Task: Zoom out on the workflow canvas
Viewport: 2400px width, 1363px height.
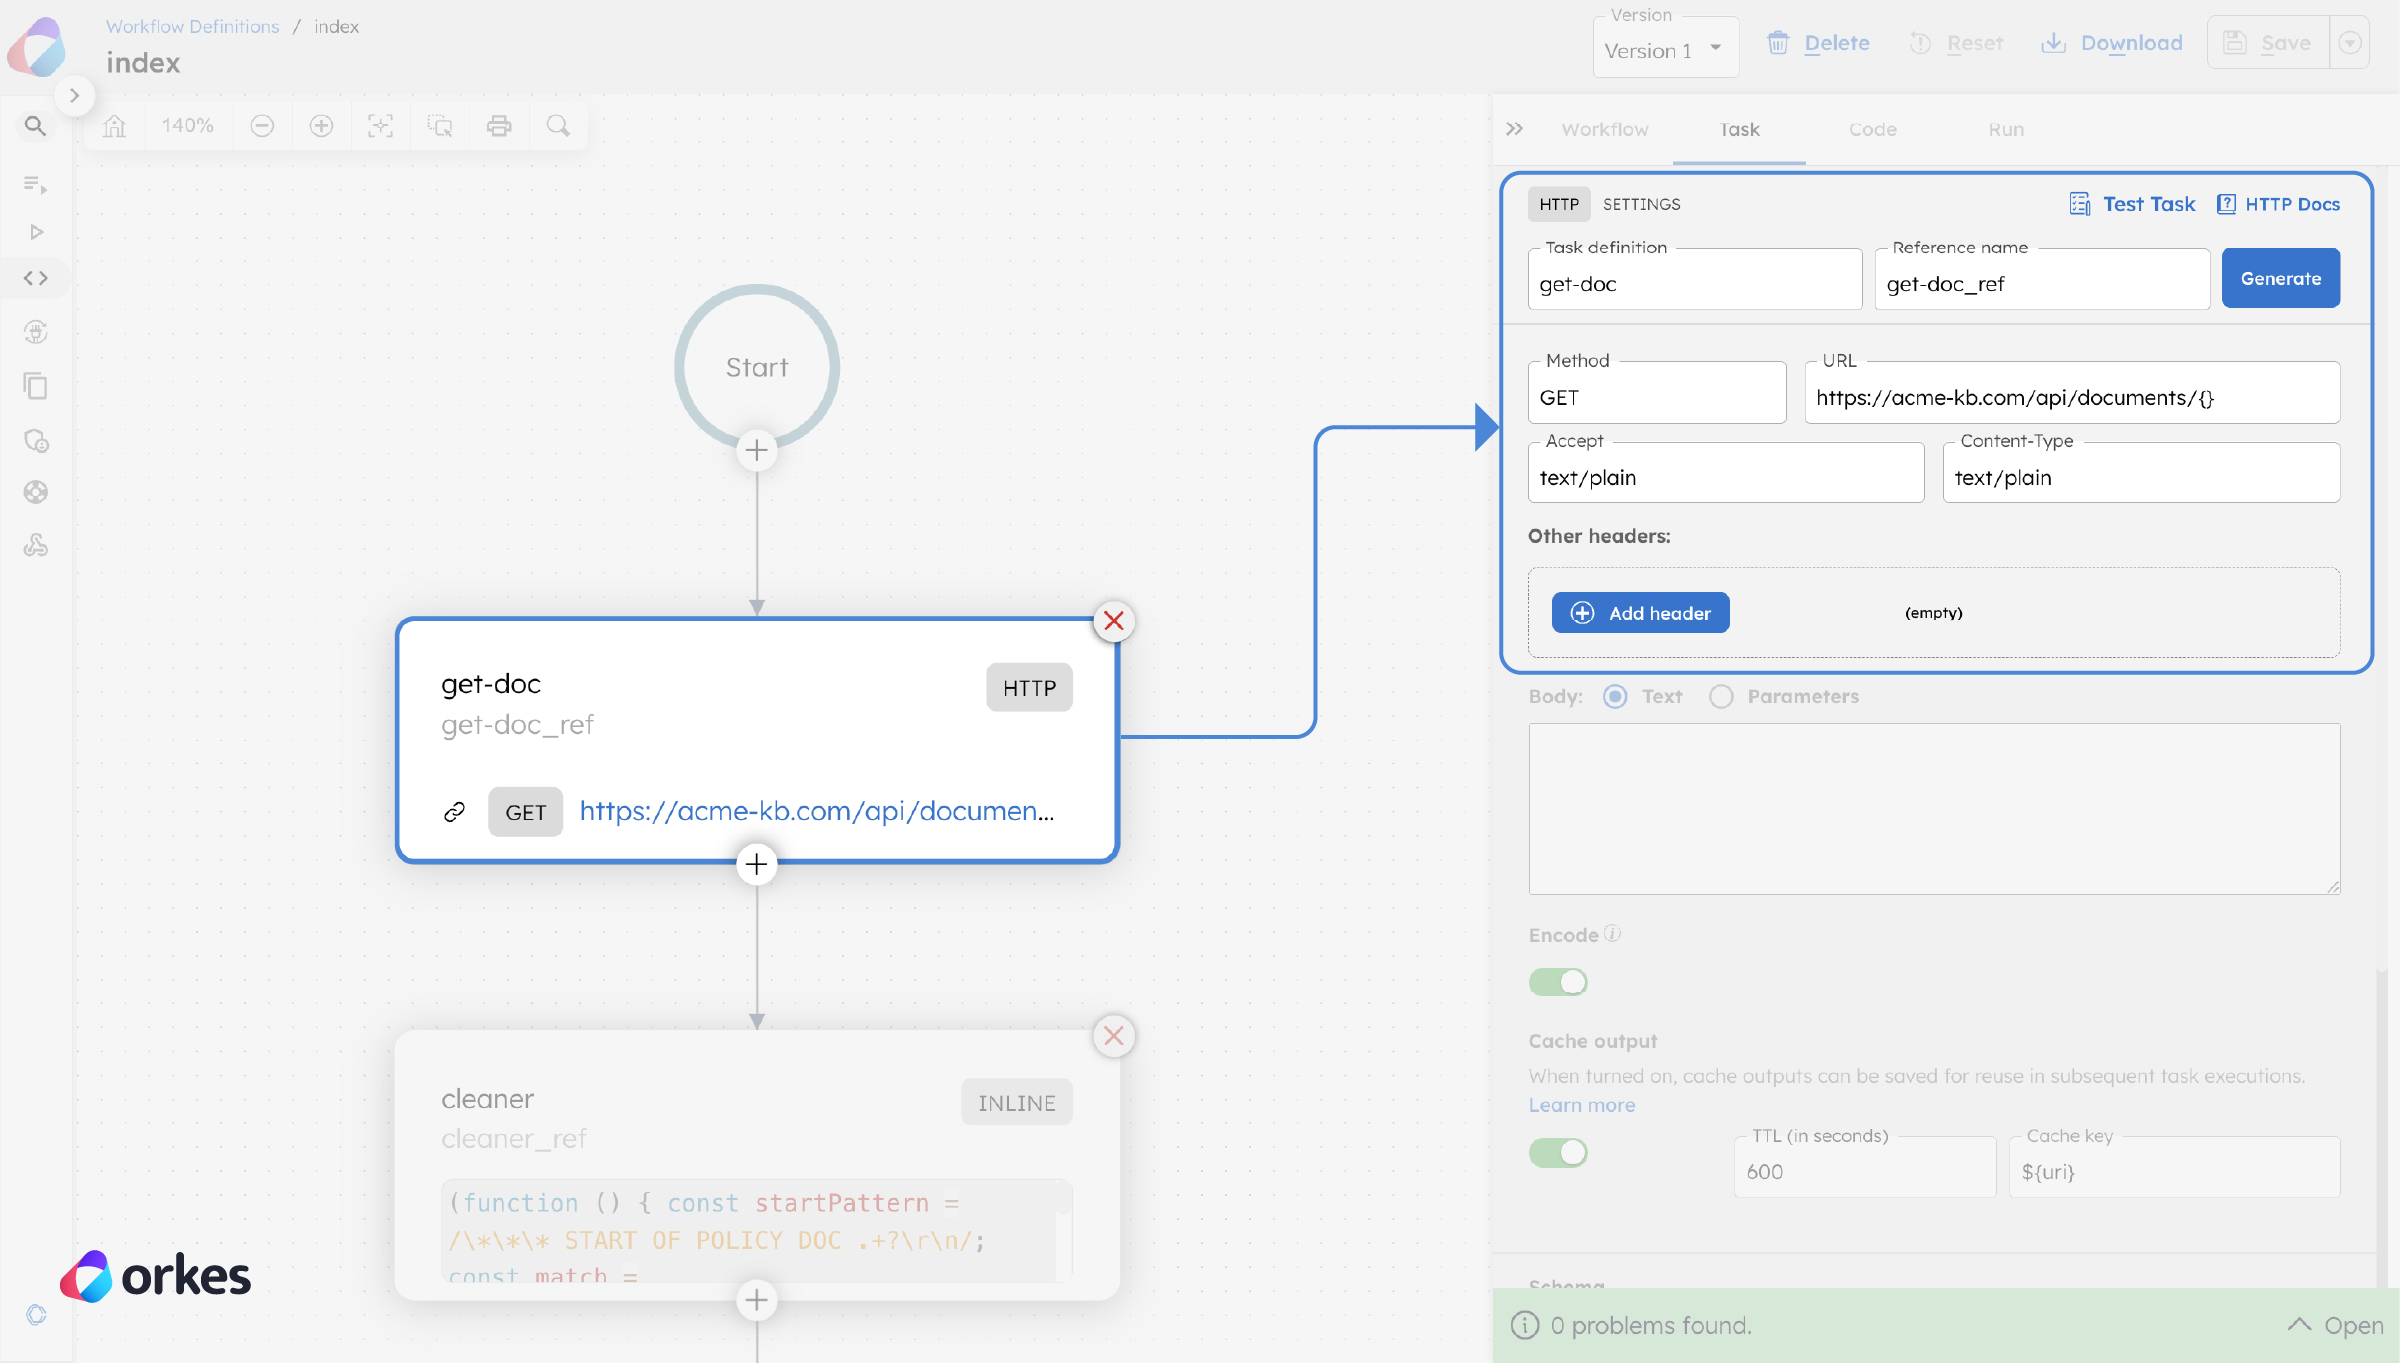Action: tap(262, 125)
